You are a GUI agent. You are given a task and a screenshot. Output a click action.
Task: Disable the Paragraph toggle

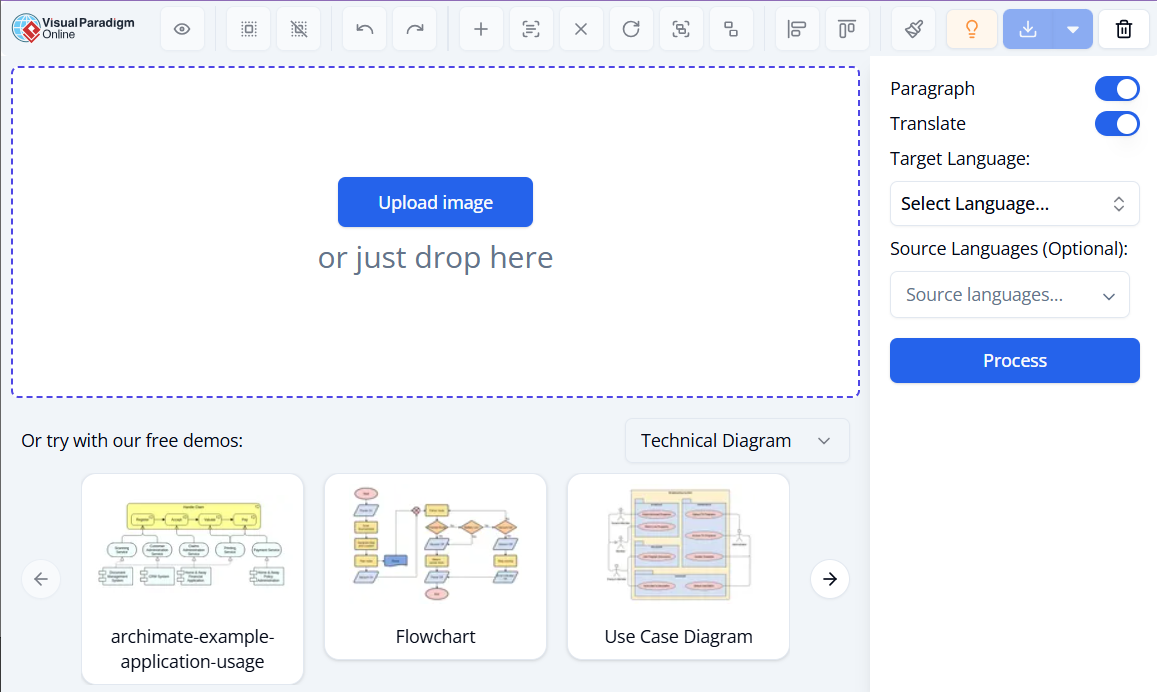pyautogui.click(x=1117, y=88)
